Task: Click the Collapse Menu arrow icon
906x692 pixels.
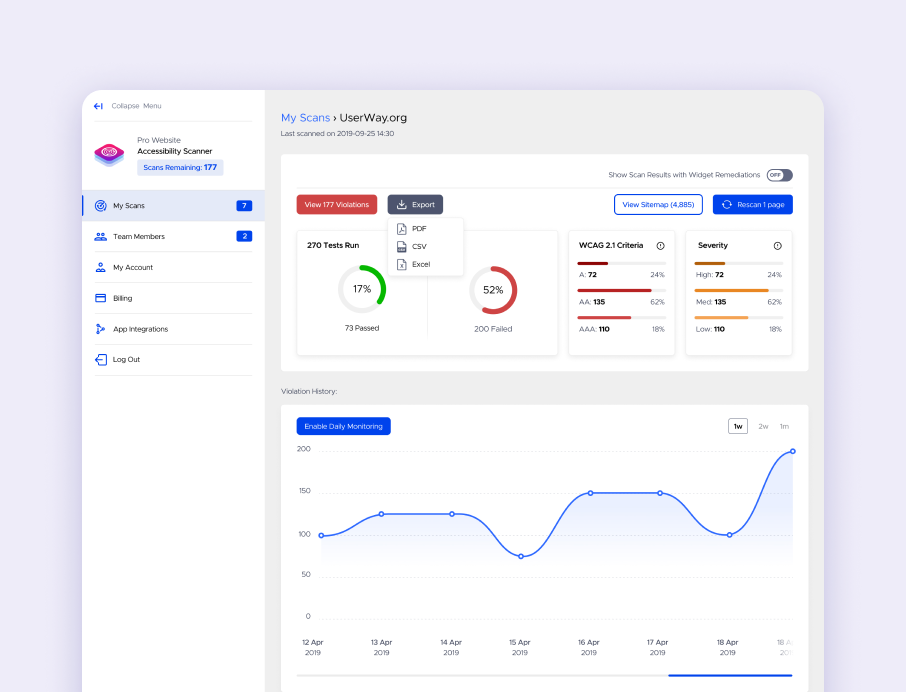Action: coord(97,105)
